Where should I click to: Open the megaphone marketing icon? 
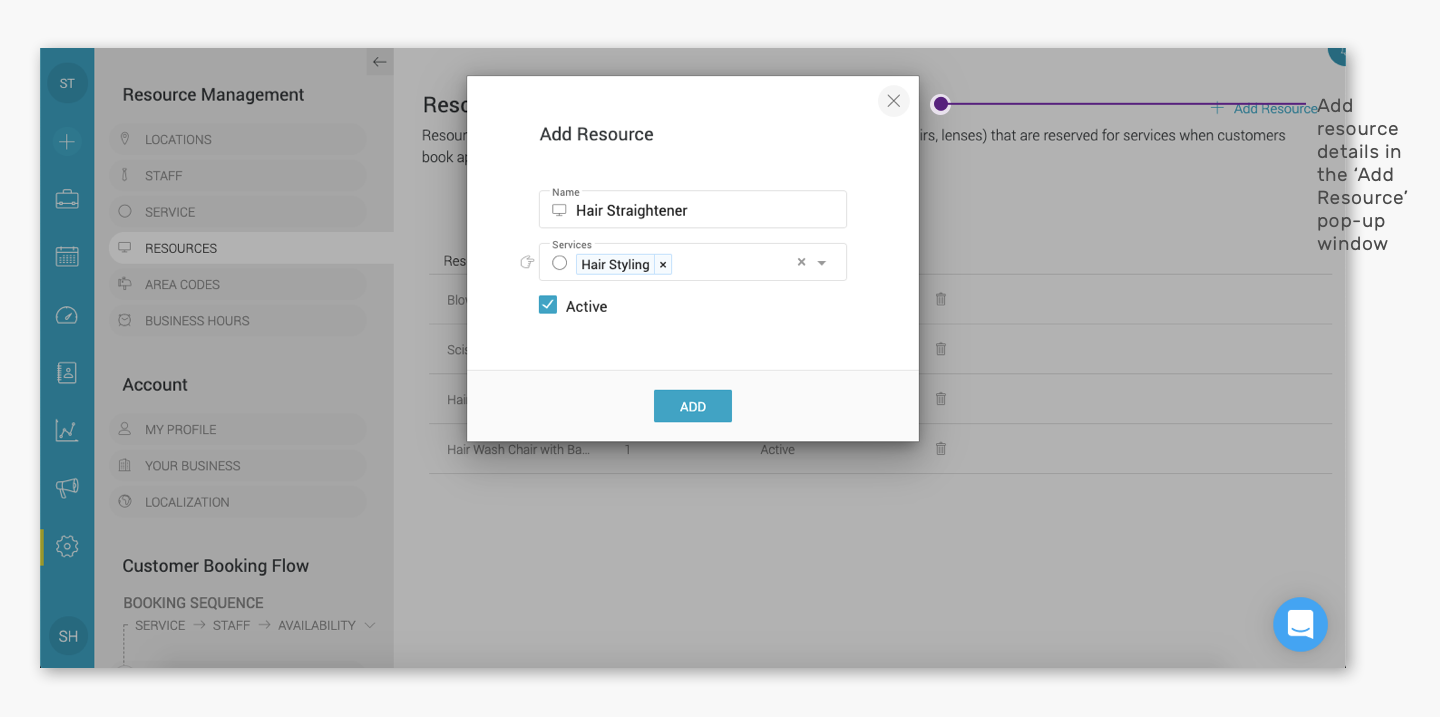(x=67, y=488)
